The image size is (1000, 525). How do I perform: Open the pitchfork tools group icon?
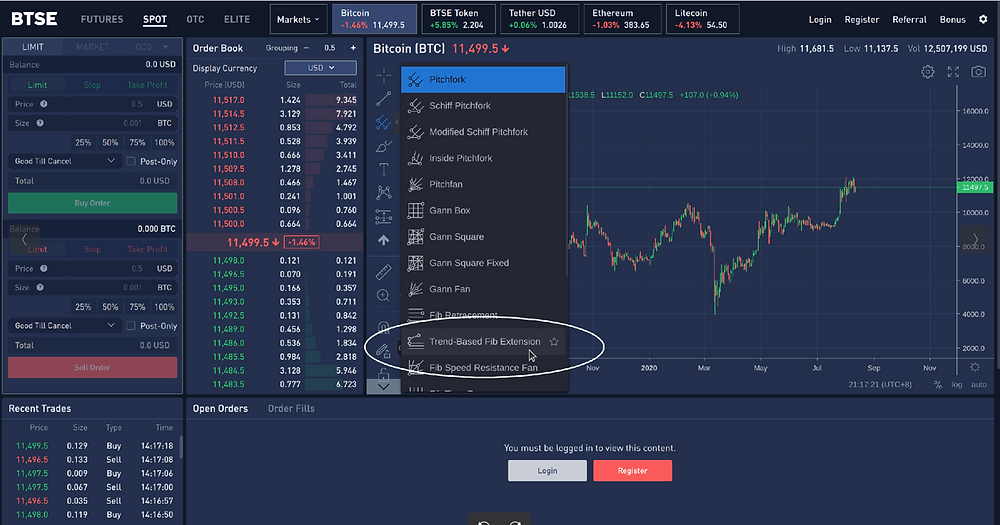pyautogui.click(x=383, y=122)
